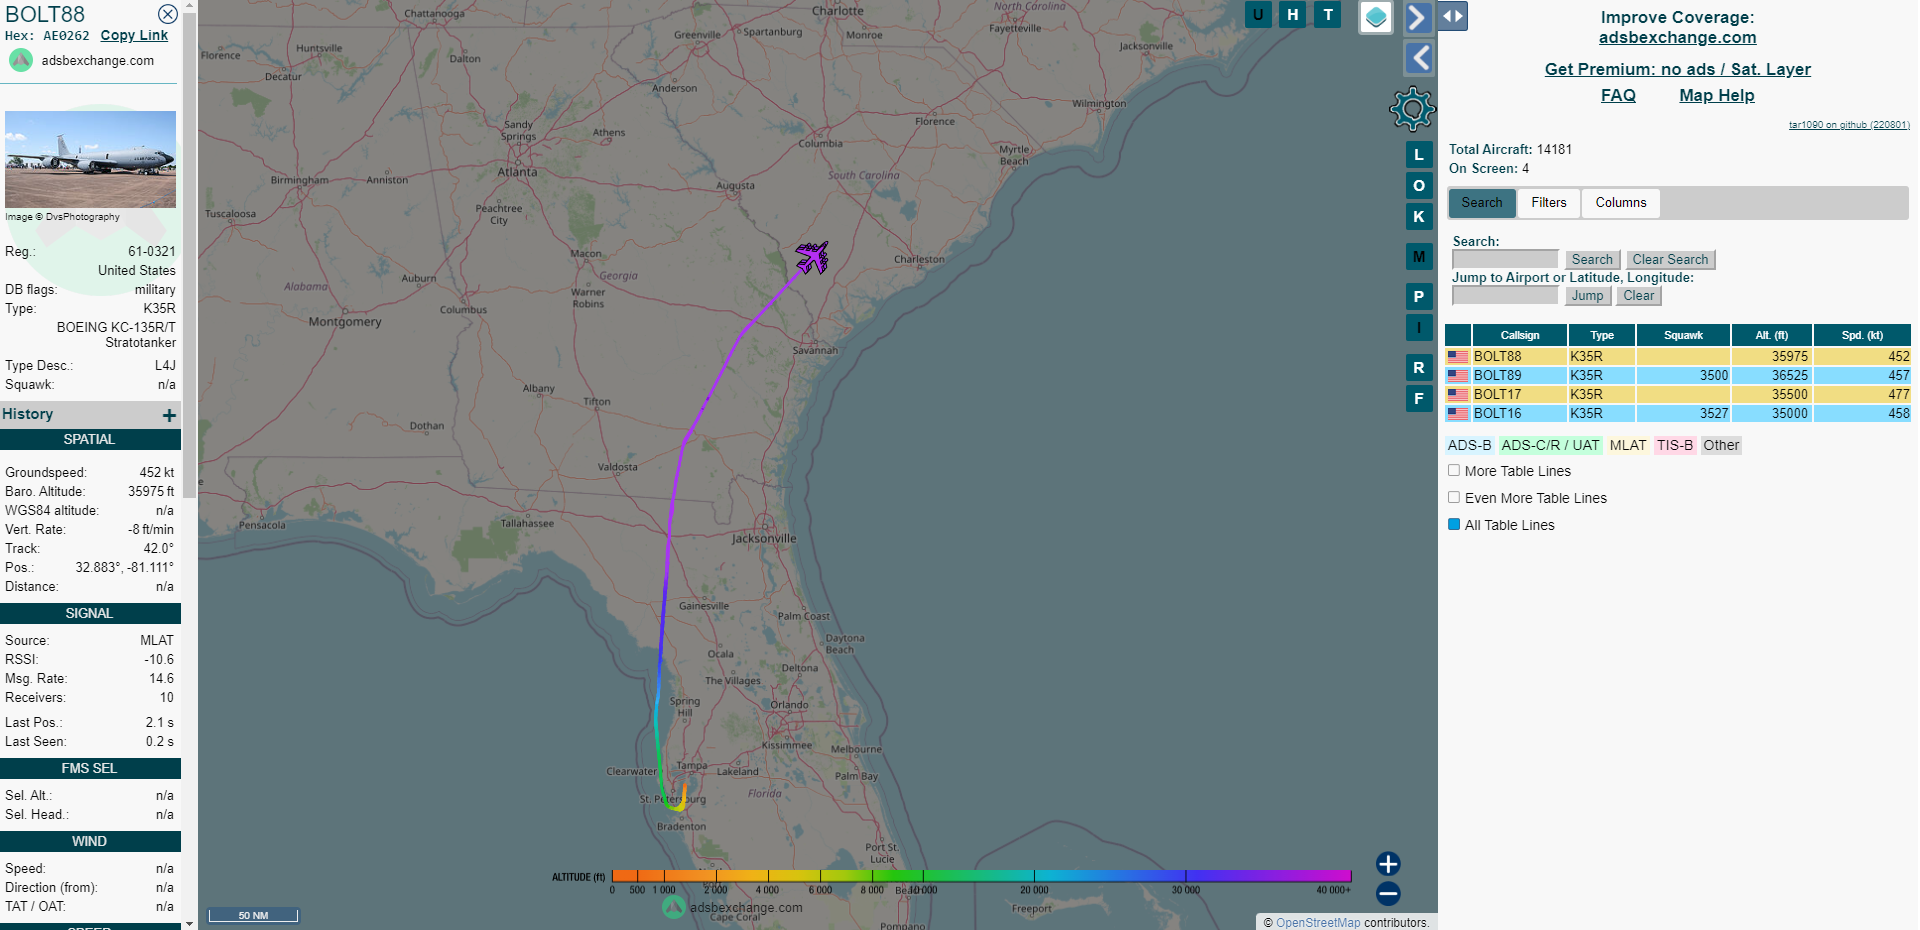Click the Jump button
This screenshot has height=930, width=1920.
click(x=1587, y=296)
